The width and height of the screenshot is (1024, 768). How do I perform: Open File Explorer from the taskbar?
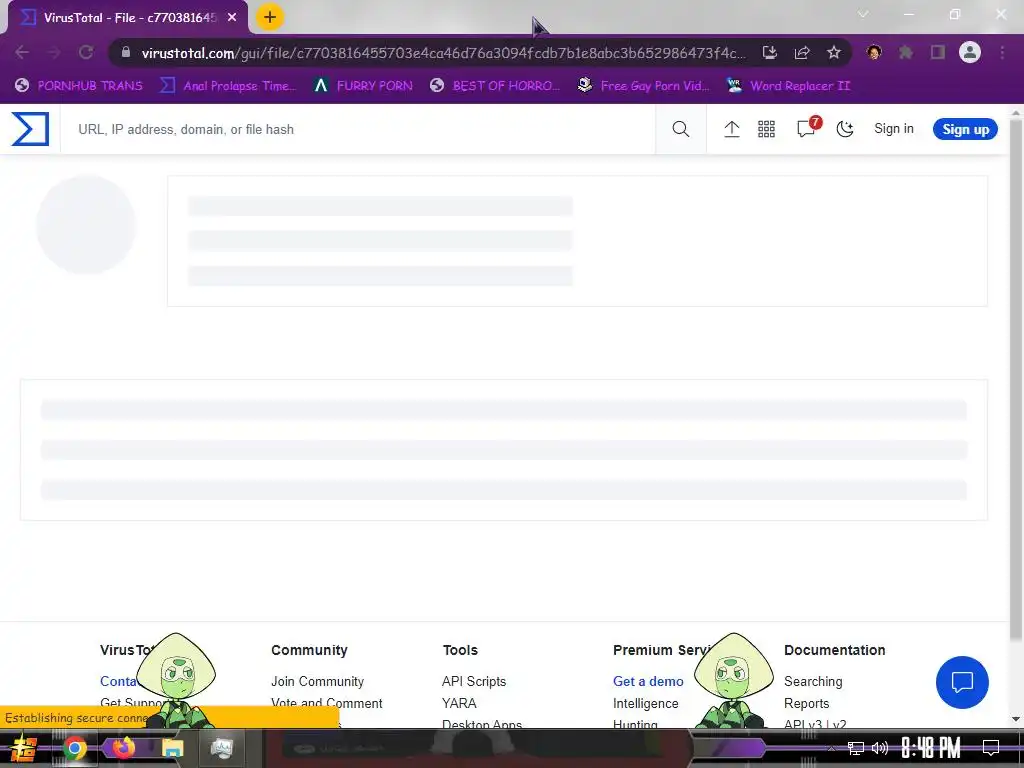172,748
